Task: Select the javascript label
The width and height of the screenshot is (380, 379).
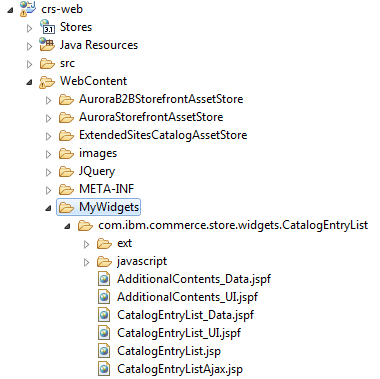Action: pos(142,262)
